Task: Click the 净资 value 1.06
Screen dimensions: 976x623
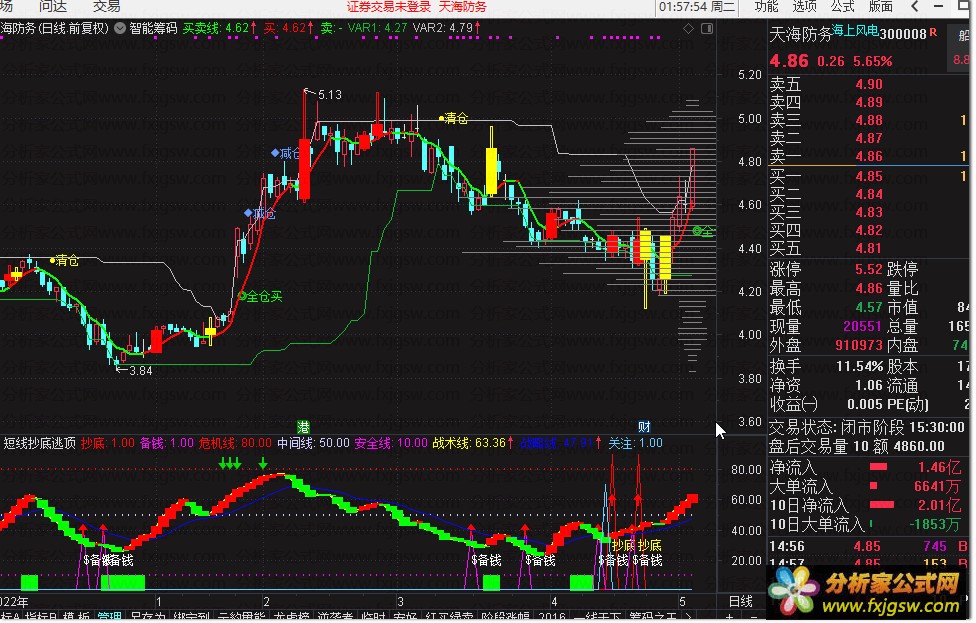Action: click(x=869, y=385)
